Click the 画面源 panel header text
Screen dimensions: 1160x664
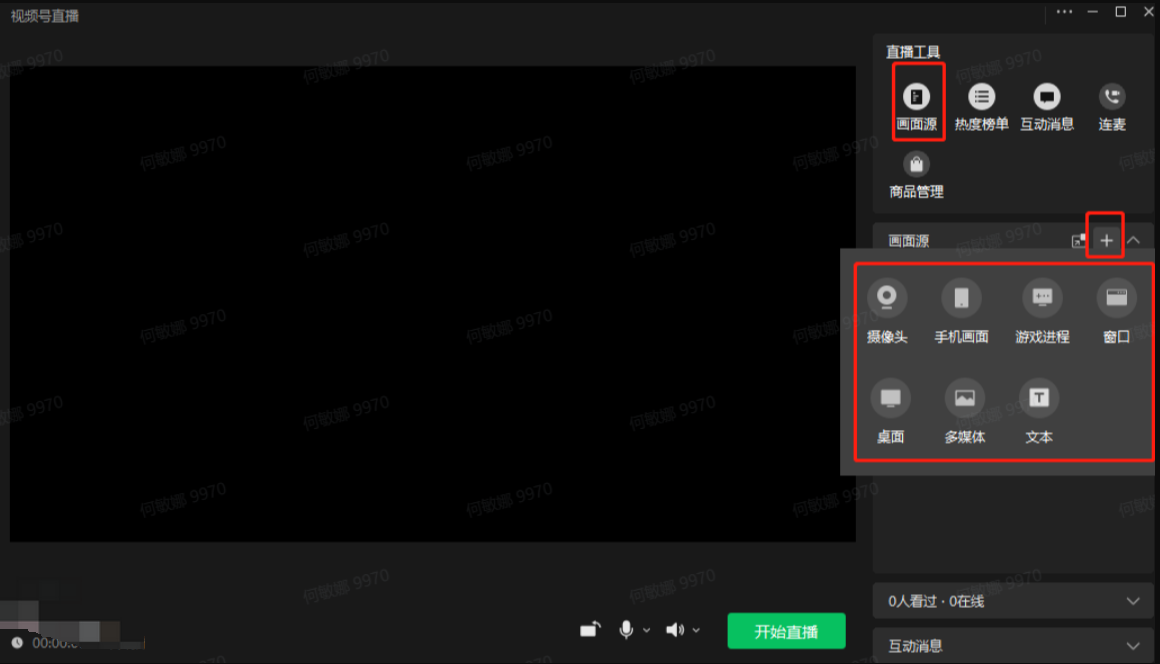[x=908, y=241]
